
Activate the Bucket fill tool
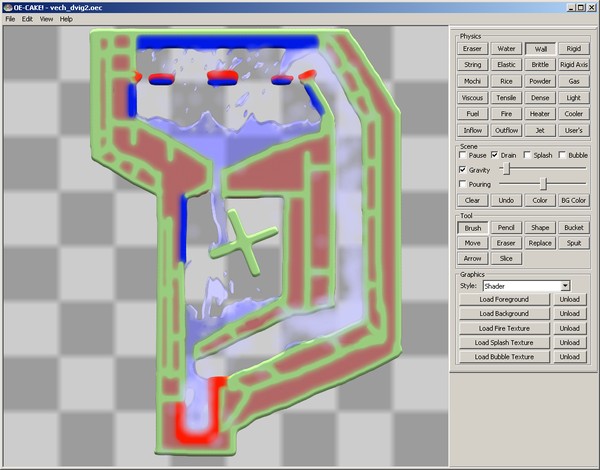click(x=573, y=228)
